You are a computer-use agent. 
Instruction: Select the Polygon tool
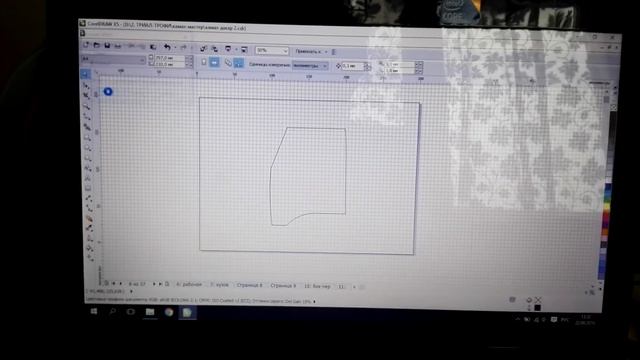[x=88, y=158]
